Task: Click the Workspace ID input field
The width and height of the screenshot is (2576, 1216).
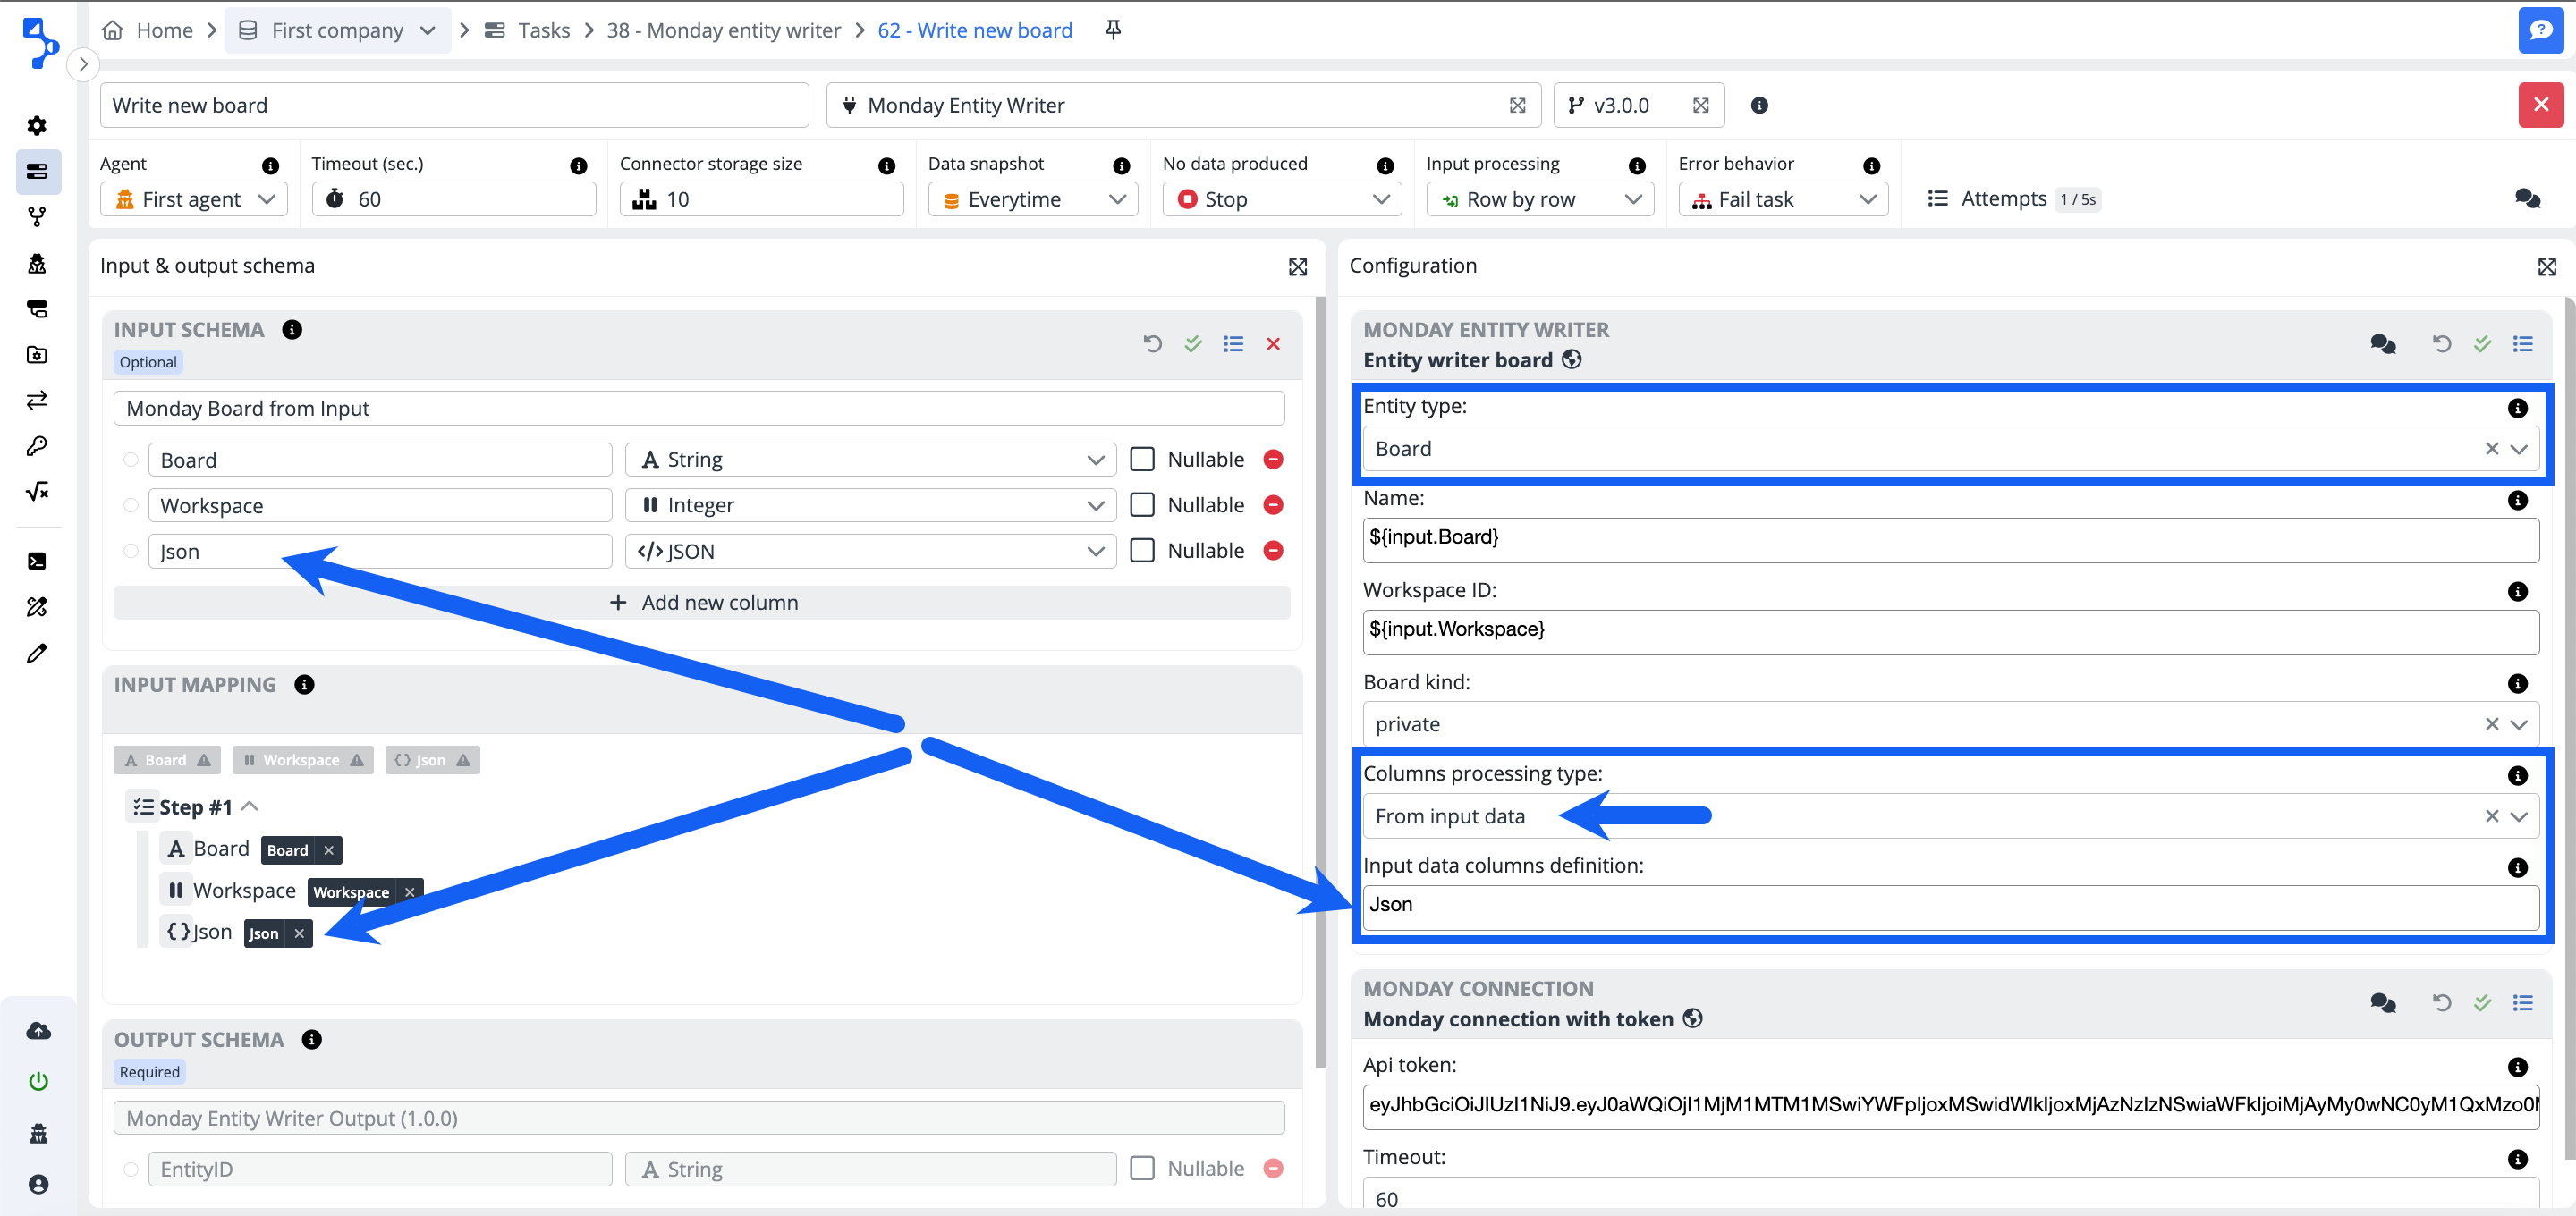Action: click(x=1949, y=630)
